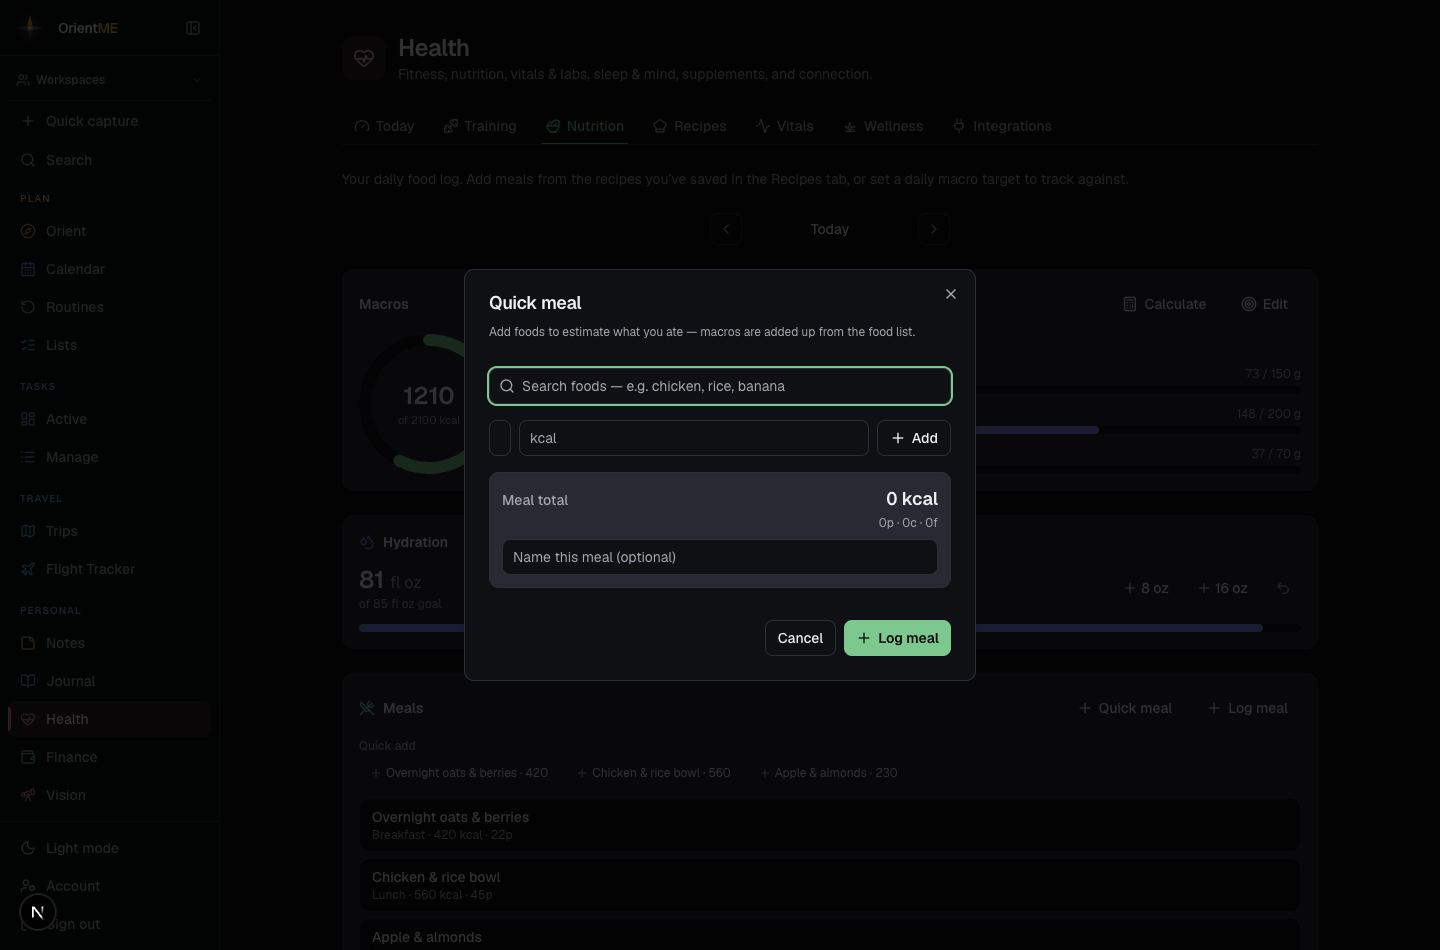Click the Calculate macros button
Screen dimensions: 1440x950
1164,304
